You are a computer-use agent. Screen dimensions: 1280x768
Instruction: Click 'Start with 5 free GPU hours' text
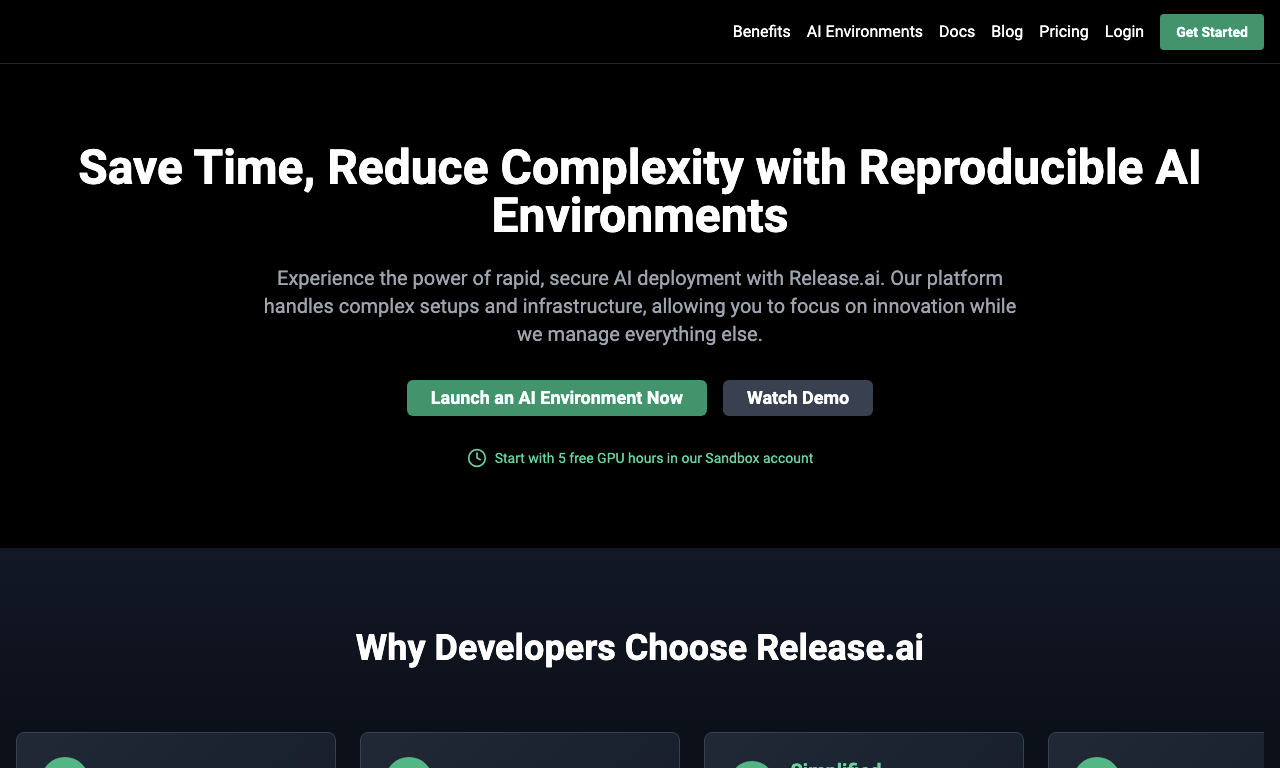point(654,458)
